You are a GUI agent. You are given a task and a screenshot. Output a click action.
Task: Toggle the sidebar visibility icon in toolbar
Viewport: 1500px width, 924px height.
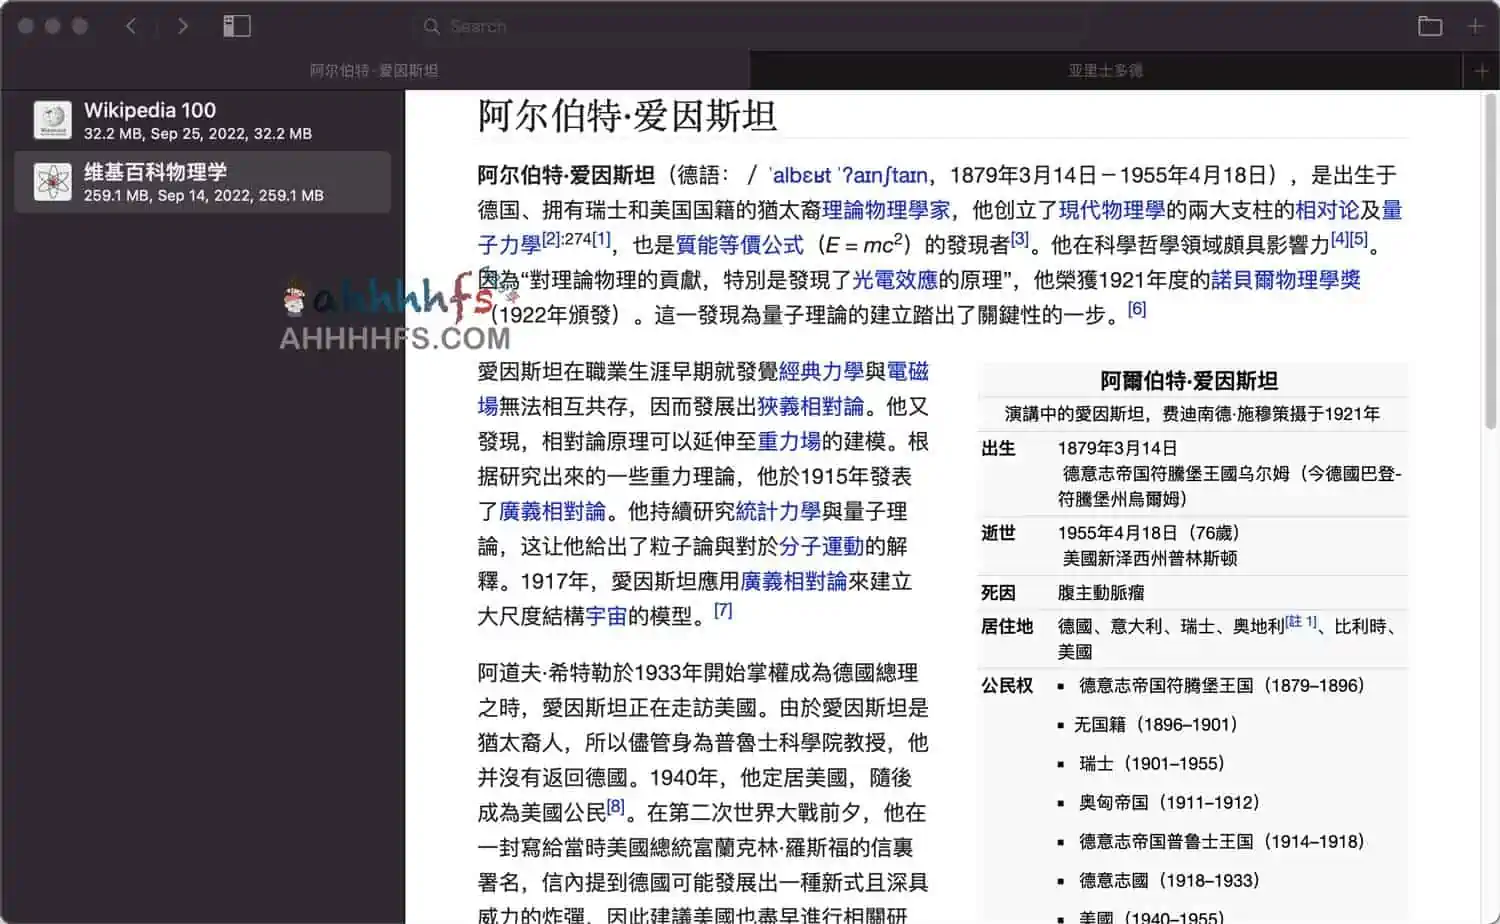point(237,26)
